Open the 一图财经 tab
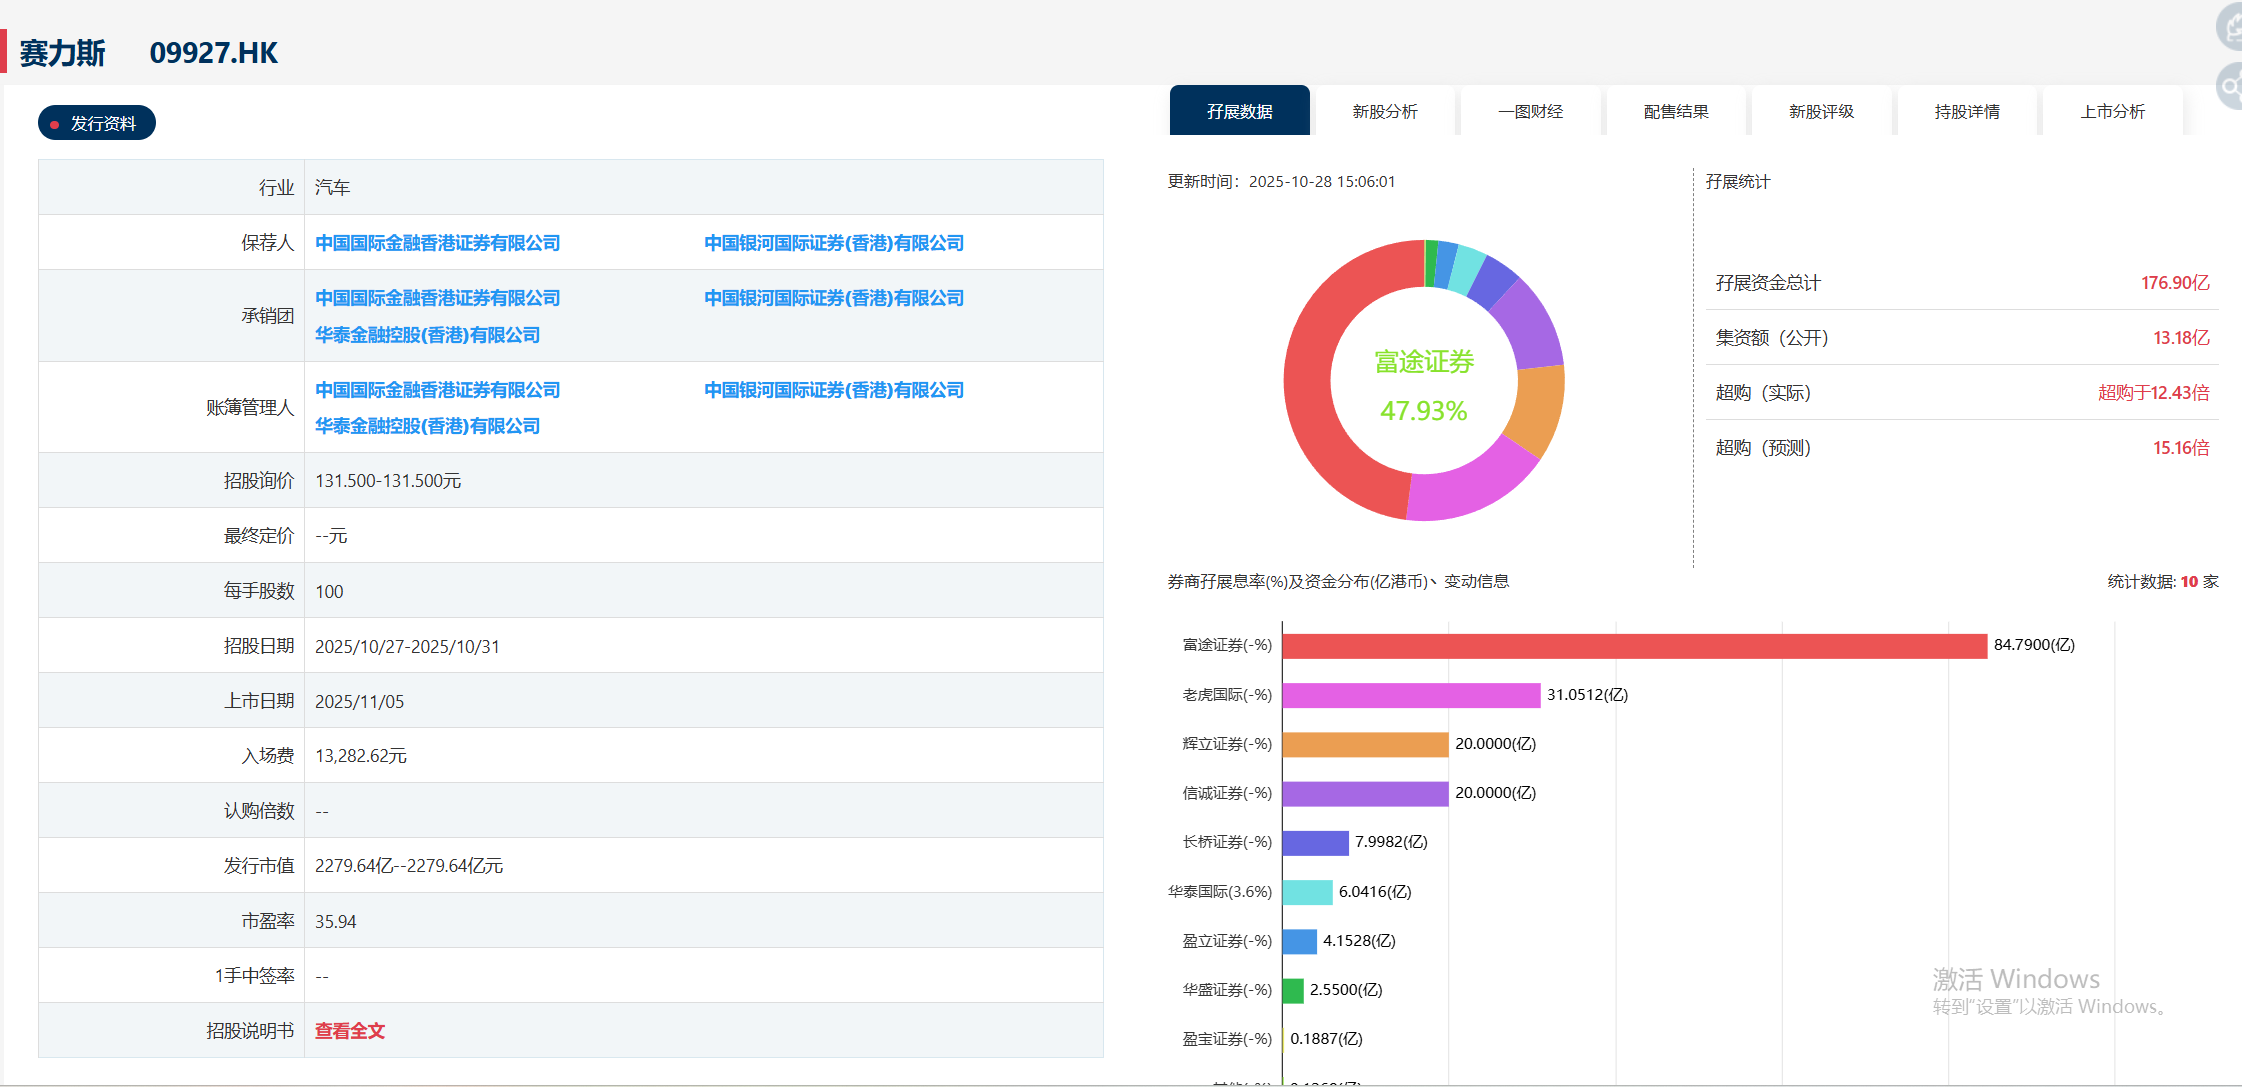Image resolution: width=2242 pixels, height=1087 pixels. coord(1530,111)
